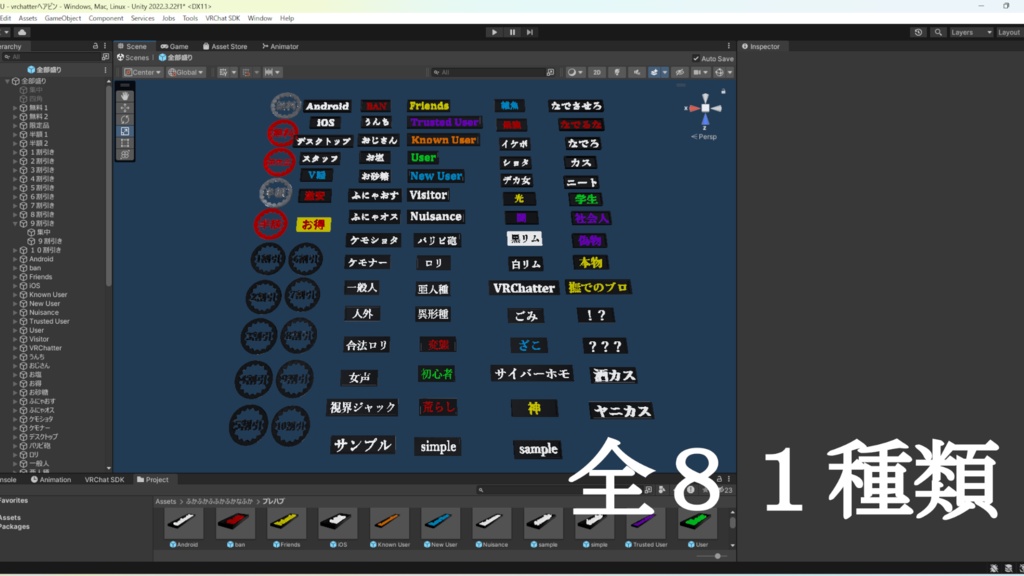Open the VRChat SDK menu

pos(222,18)
